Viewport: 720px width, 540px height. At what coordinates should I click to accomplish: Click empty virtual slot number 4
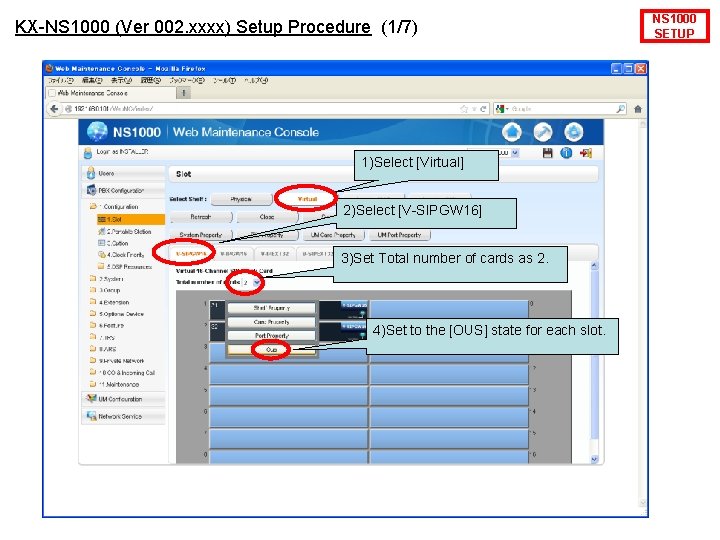click(288, 374)
